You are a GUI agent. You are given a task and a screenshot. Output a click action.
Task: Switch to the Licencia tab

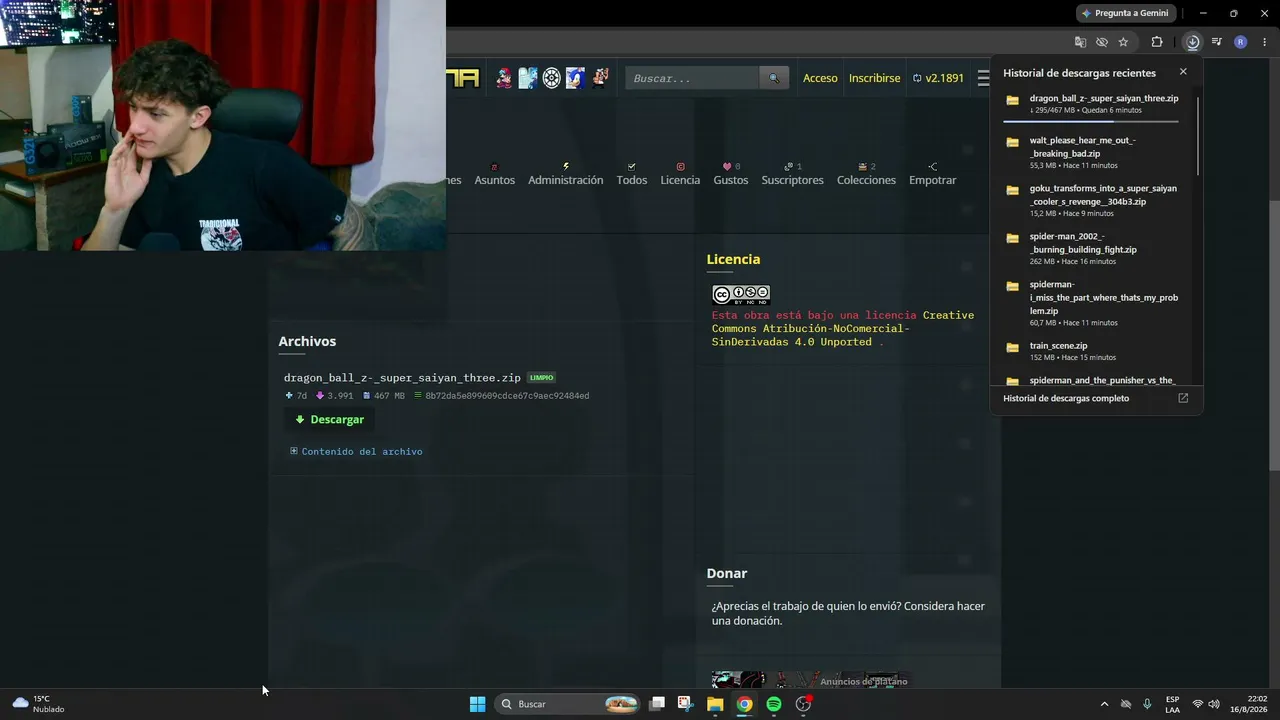click(x=680, y=174)
